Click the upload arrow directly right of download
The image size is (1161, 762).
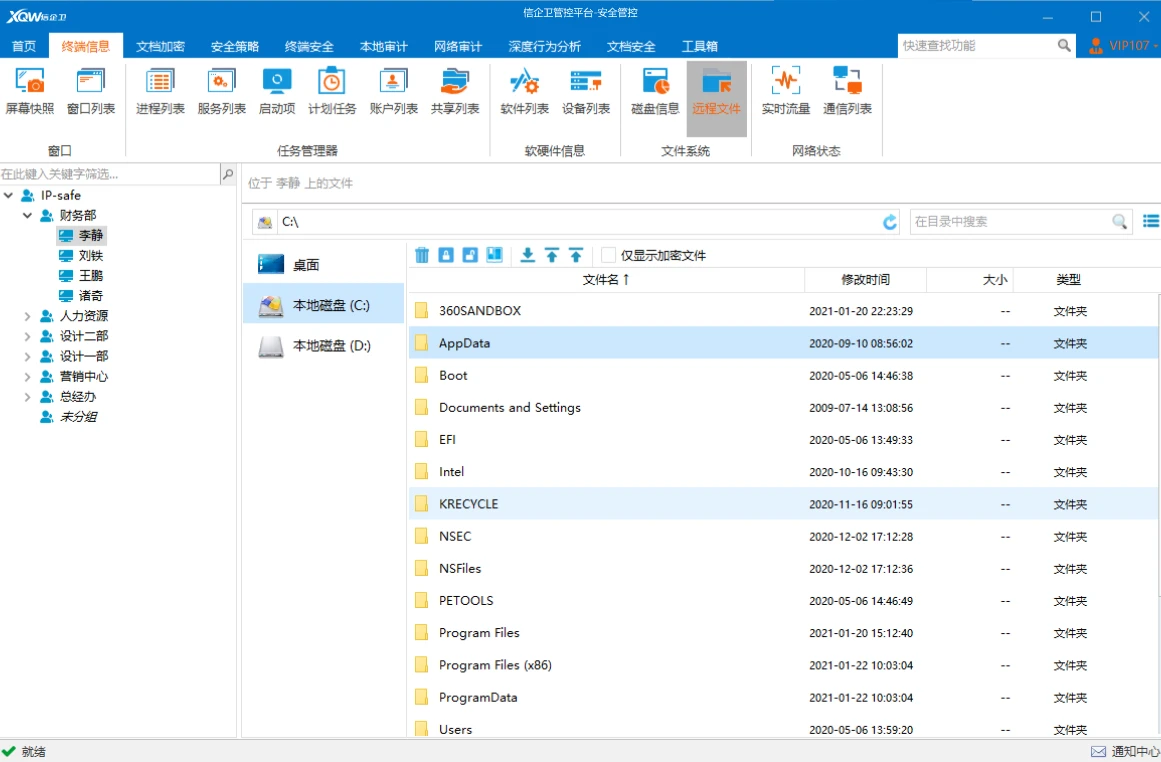[552, 255]
